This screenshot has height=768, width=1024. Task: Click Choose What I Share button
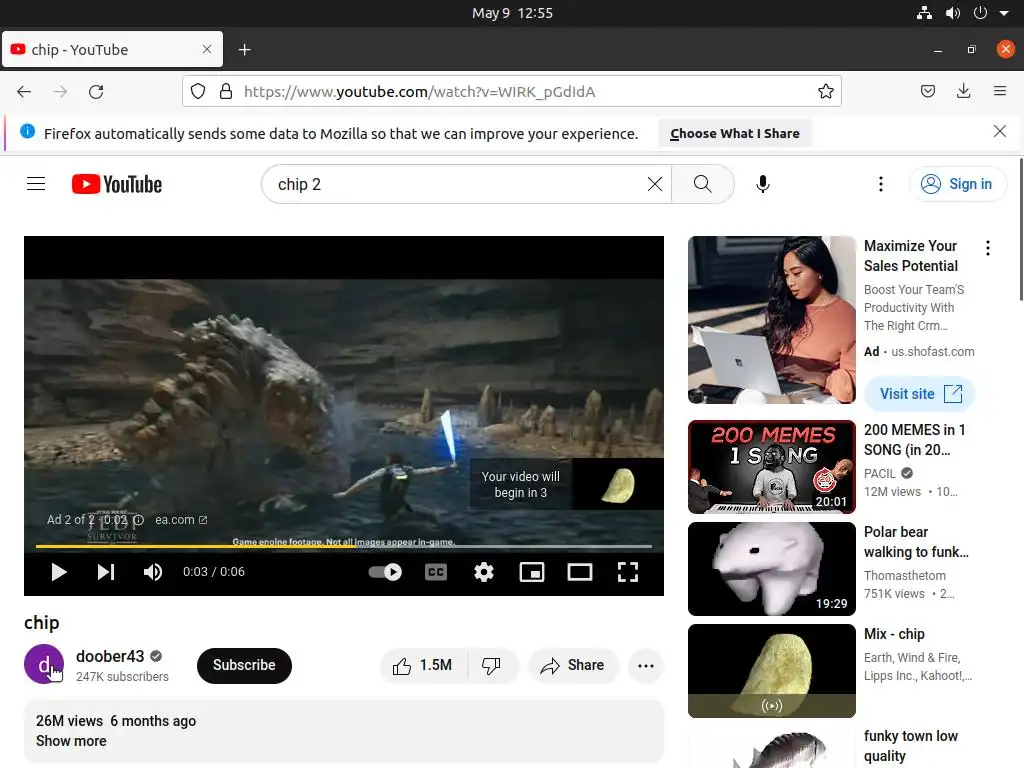pyautogui.click(x=735, y=133)
